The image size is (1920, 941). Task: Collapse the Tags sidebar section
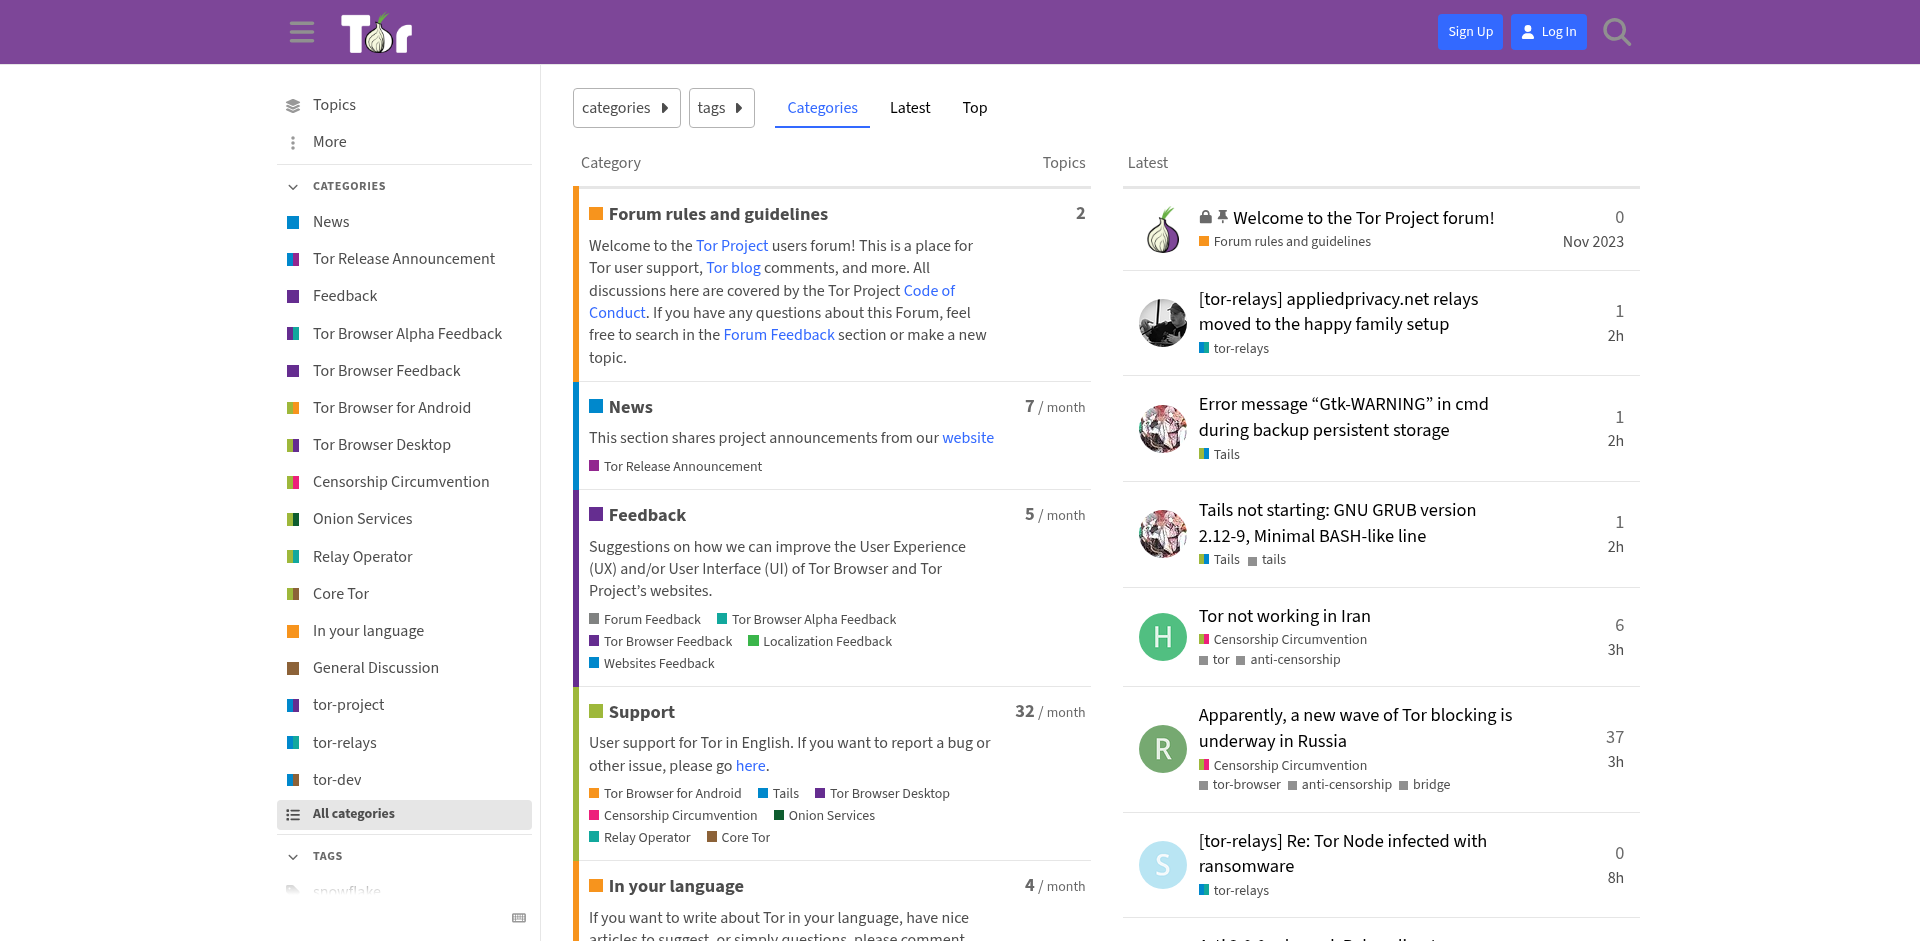[293, 857]
